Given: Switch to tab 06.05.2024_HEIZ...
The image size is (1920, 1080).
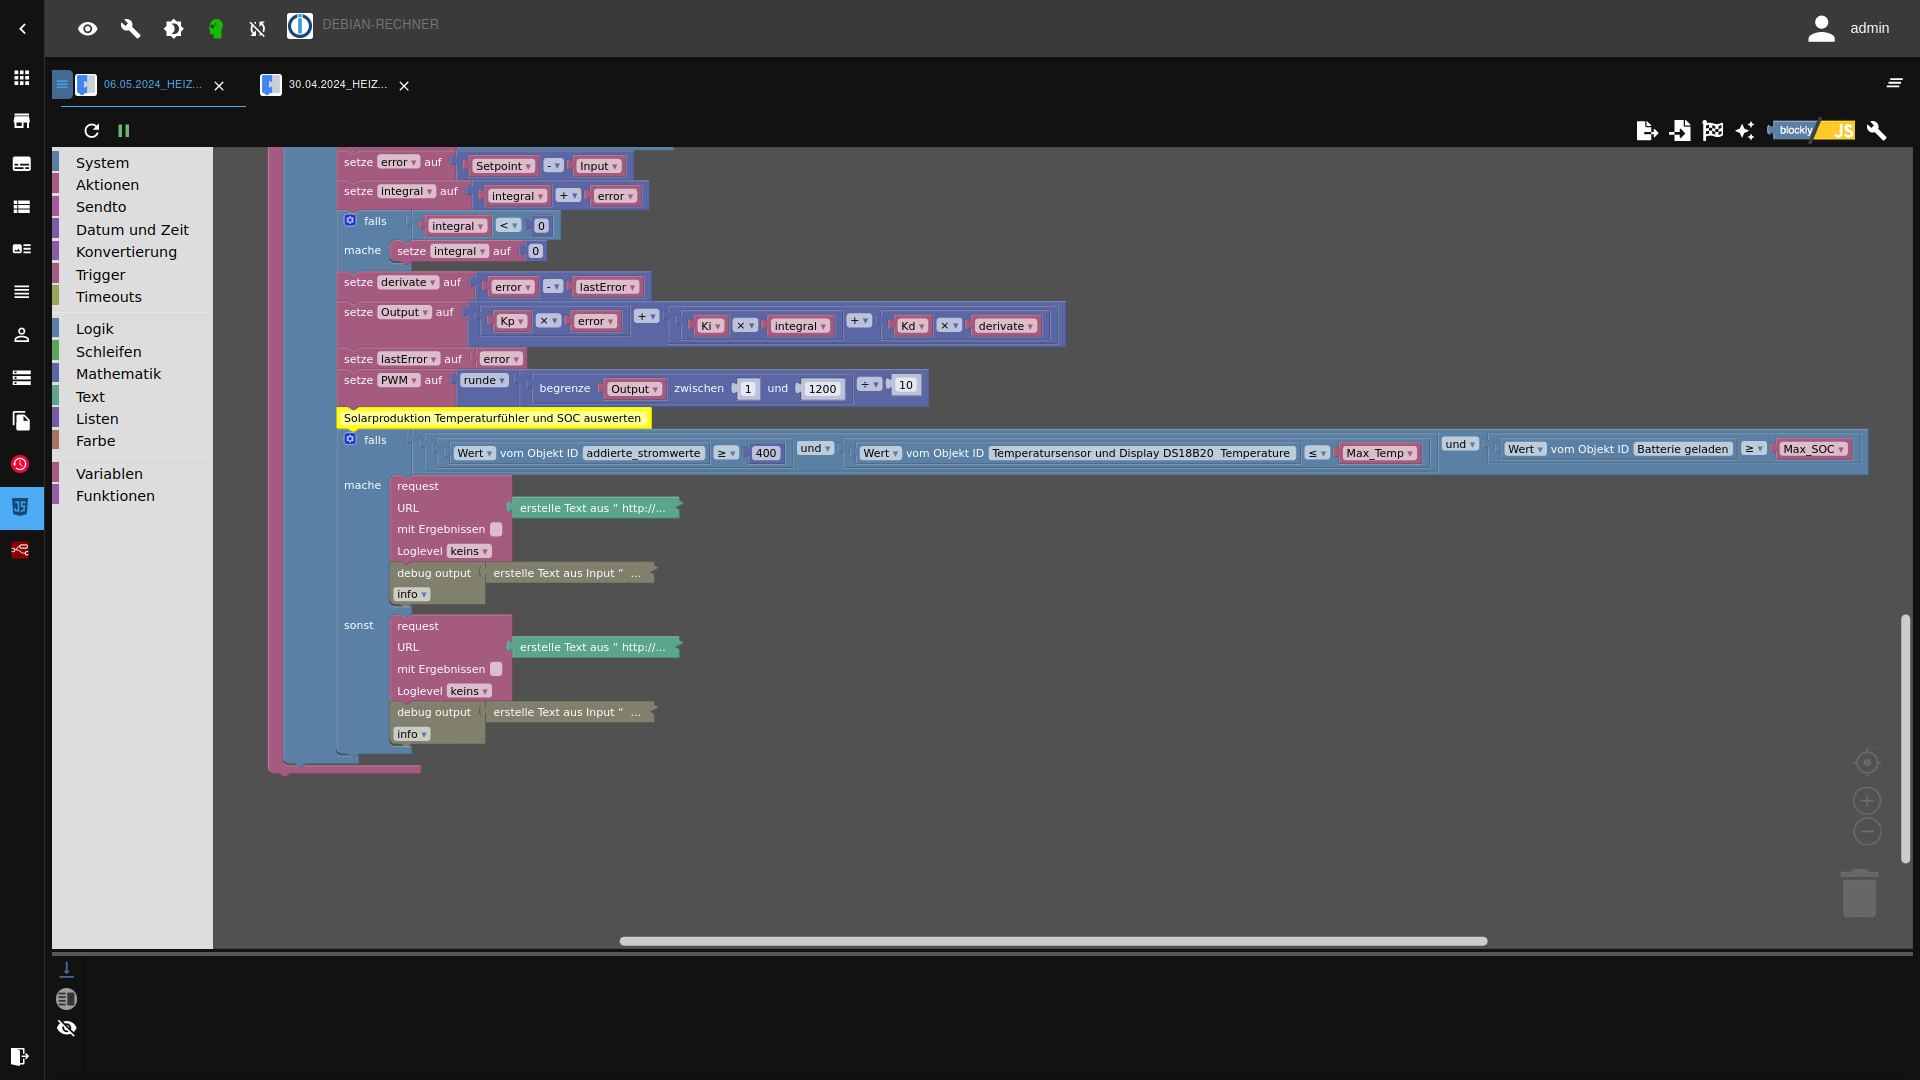Looking at the screenshot, I should (x=152, y=85).
